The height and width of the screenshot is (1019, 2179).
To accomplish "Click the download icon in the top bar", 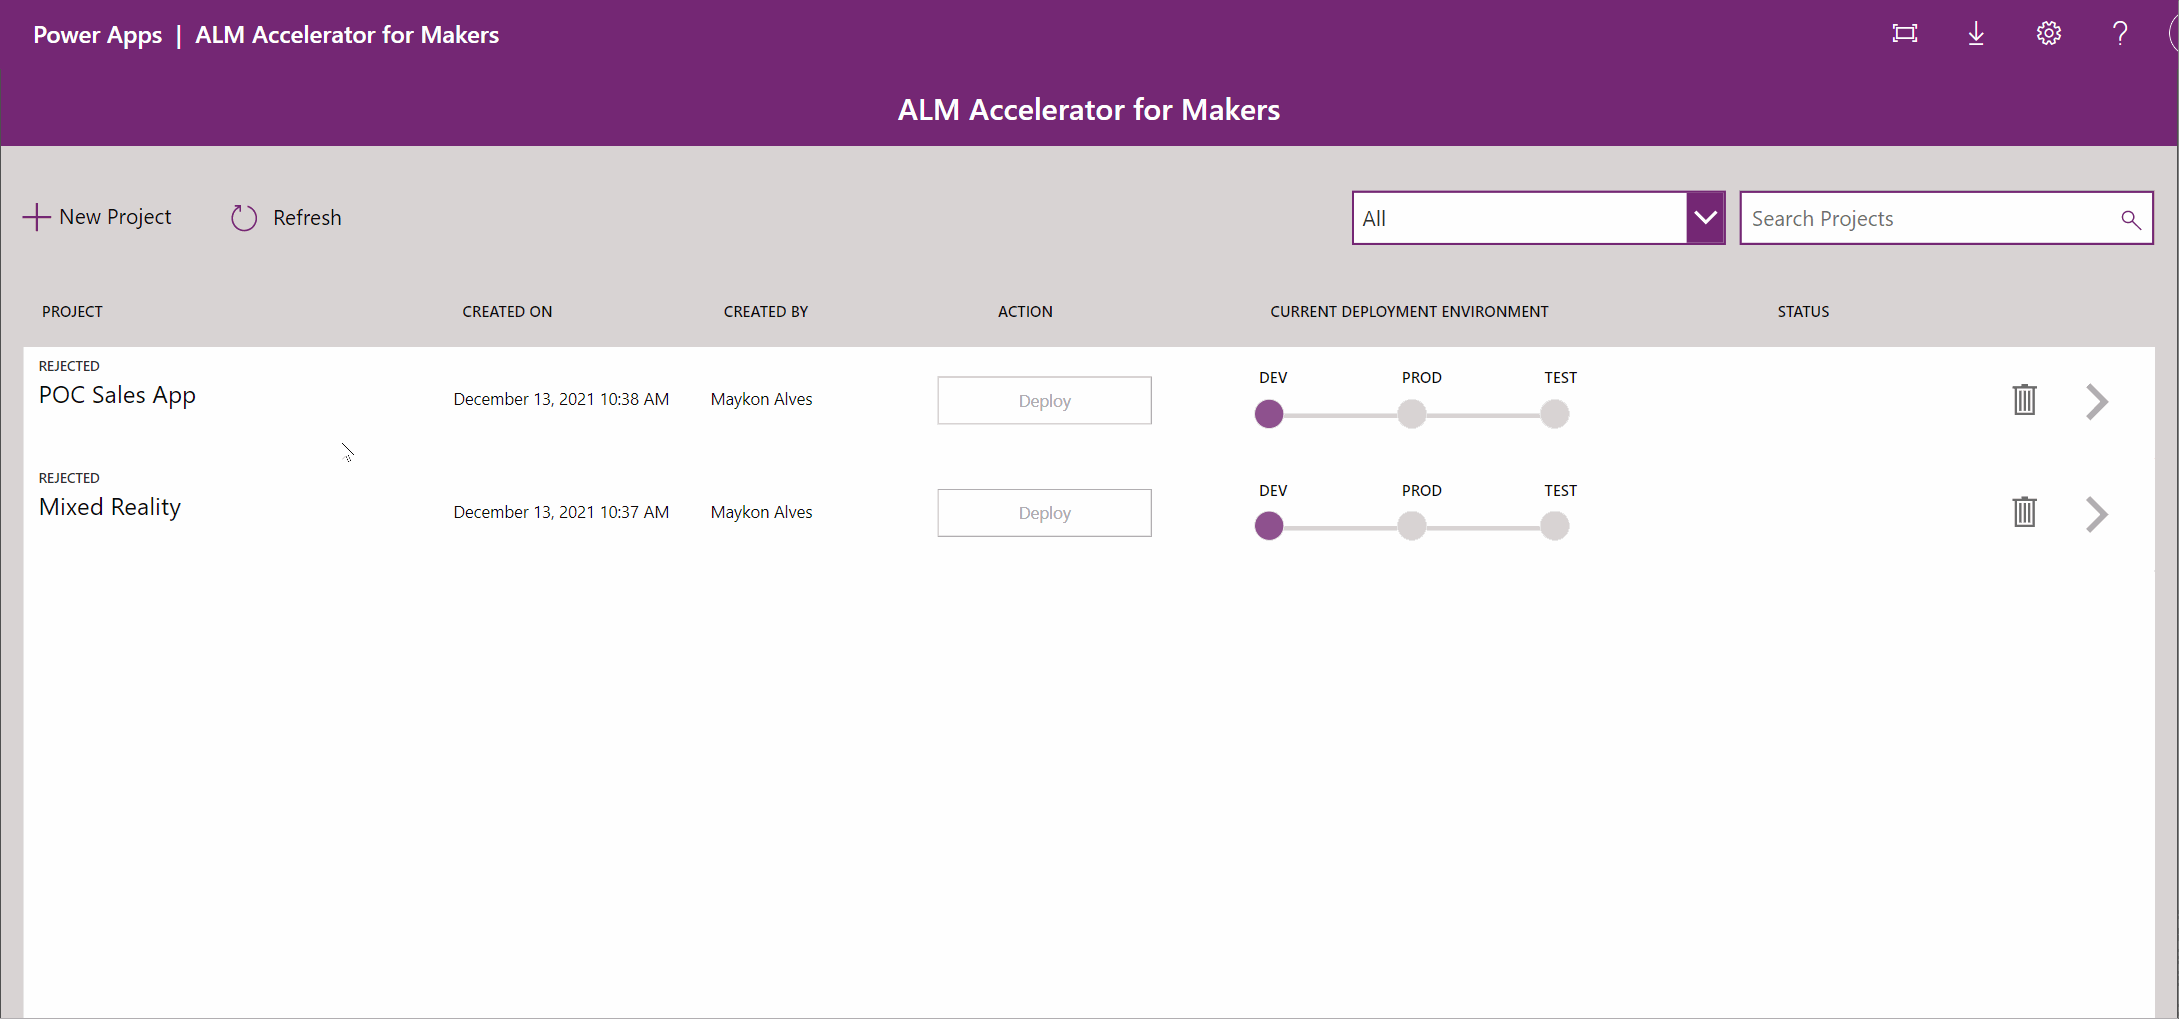I will point(1976,33).
